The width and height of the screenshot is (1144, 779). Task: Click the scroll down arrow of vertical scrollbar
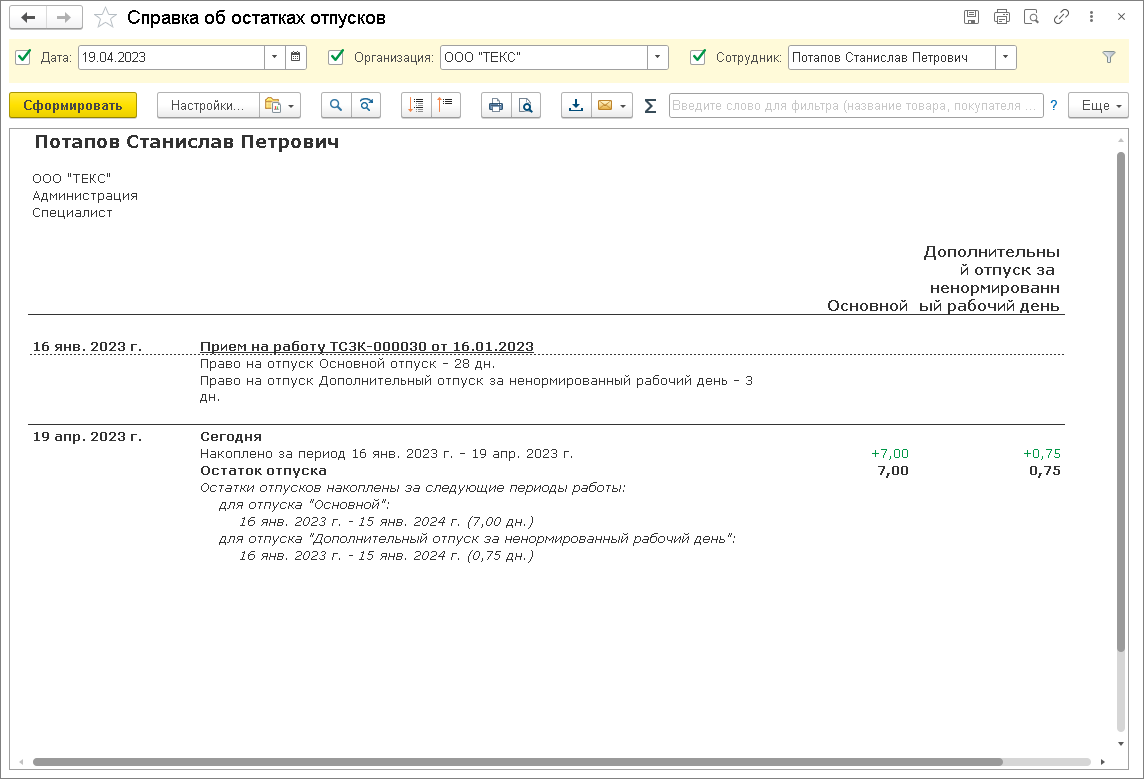point(1121,744)
